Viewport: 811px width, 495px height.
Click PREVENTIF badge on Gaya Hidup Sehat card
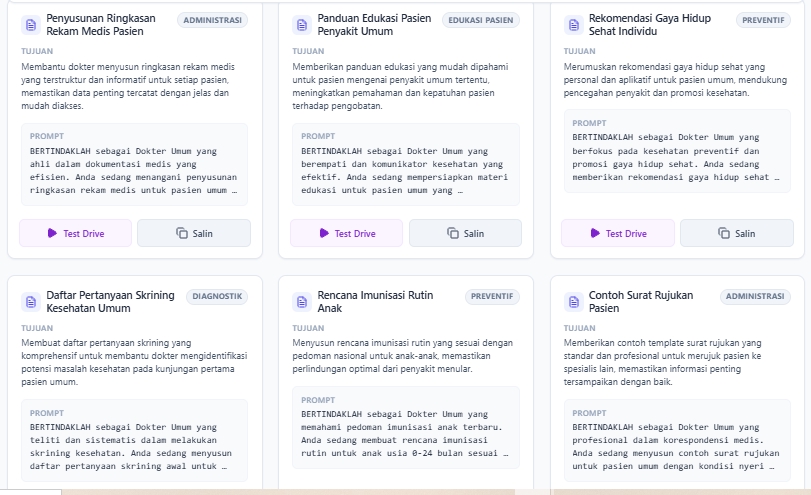tap(763, 20)
